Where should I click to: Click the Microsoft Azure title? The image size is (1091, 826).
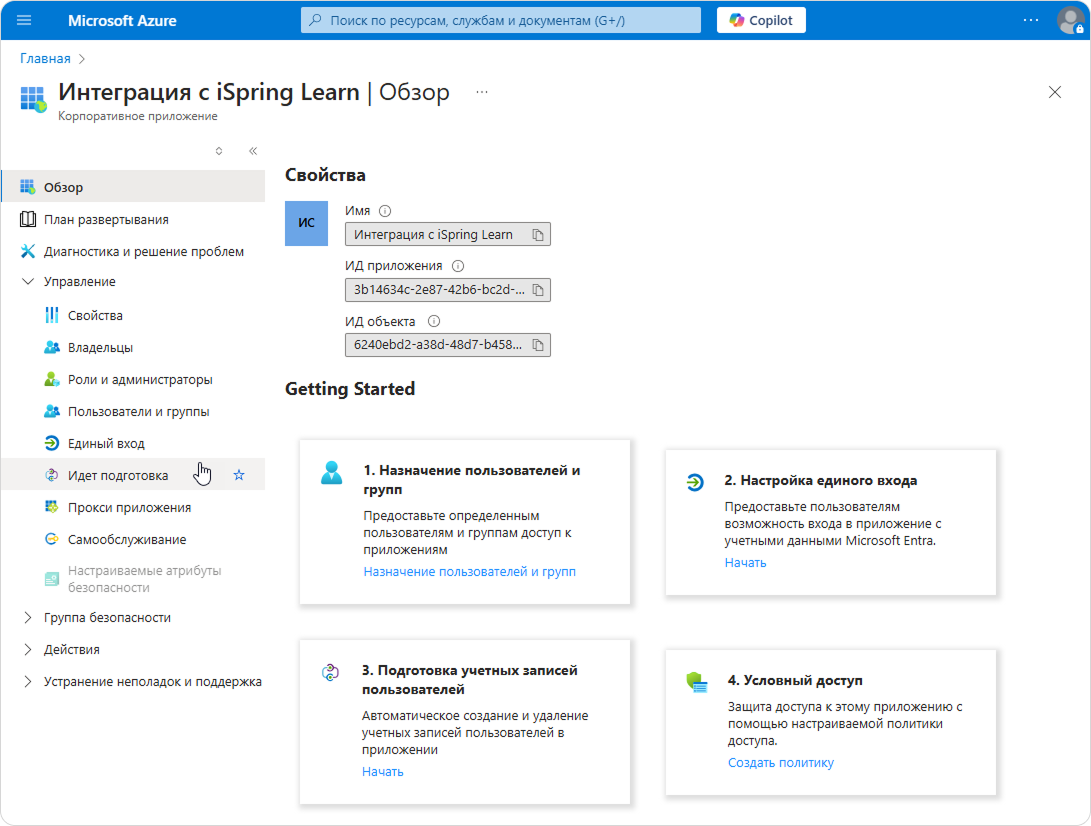coord(122,21)
